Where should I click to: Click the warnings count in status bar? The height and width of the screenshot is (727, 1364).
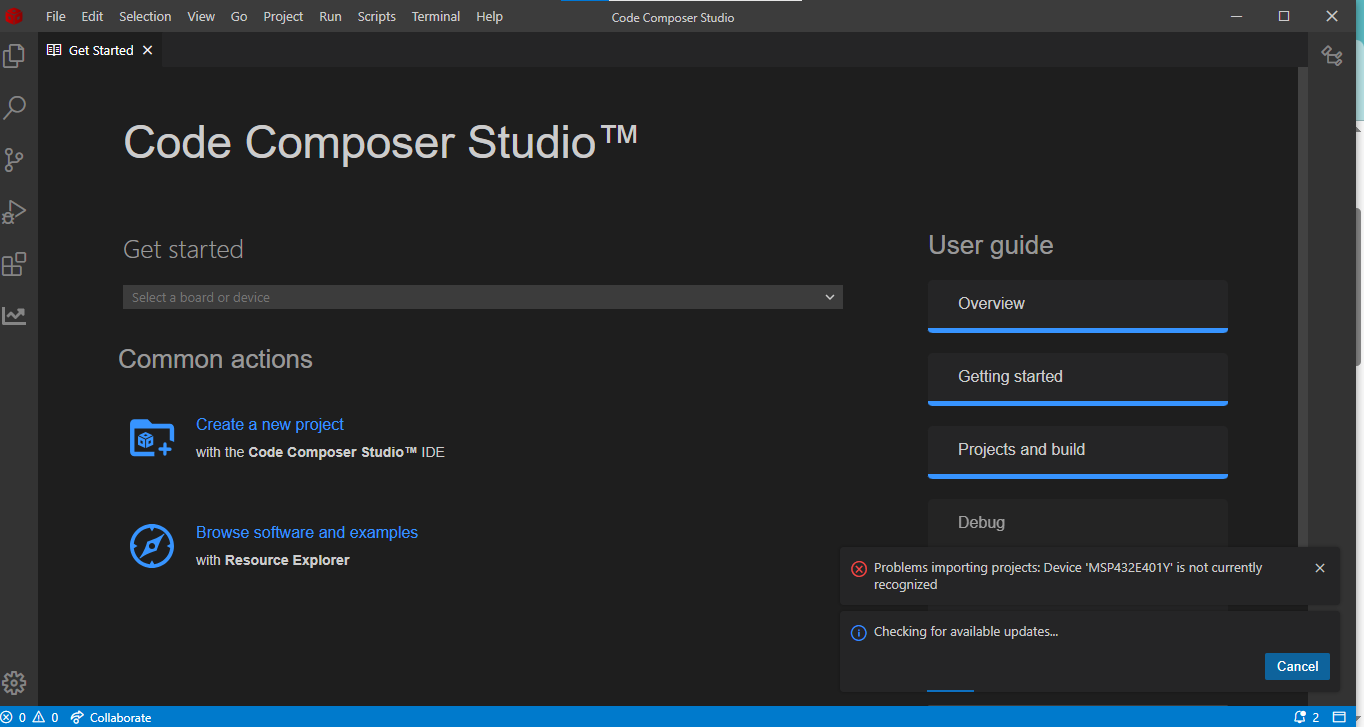click(x=45, y=717)
